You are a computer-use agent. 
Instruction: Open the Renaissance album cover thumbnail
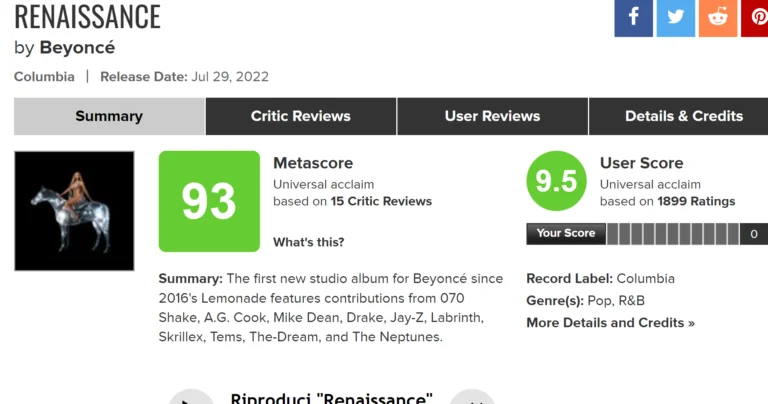point(74,211)
